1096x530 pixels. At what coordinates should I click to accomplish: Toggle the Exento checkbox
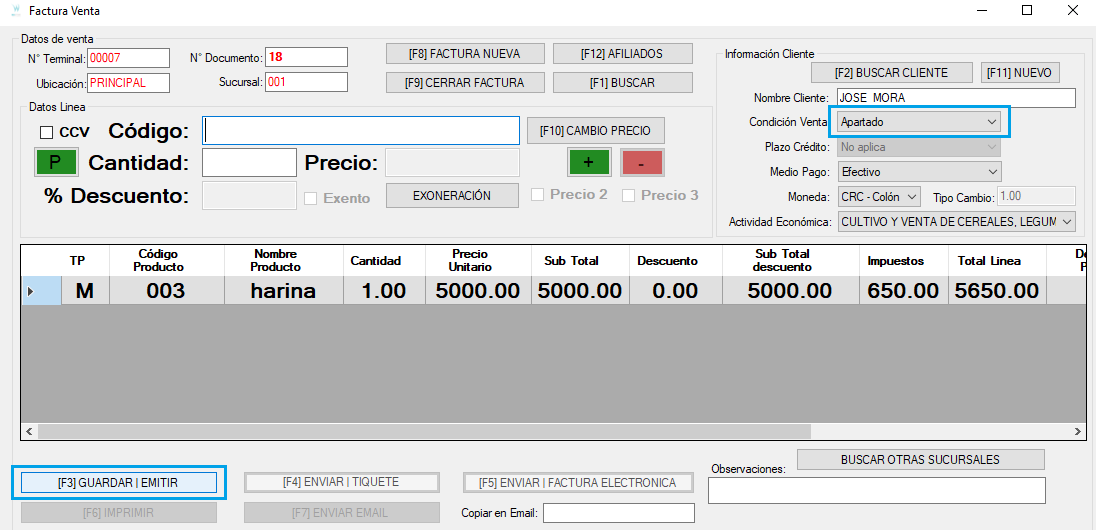click(x=310, y=198)
